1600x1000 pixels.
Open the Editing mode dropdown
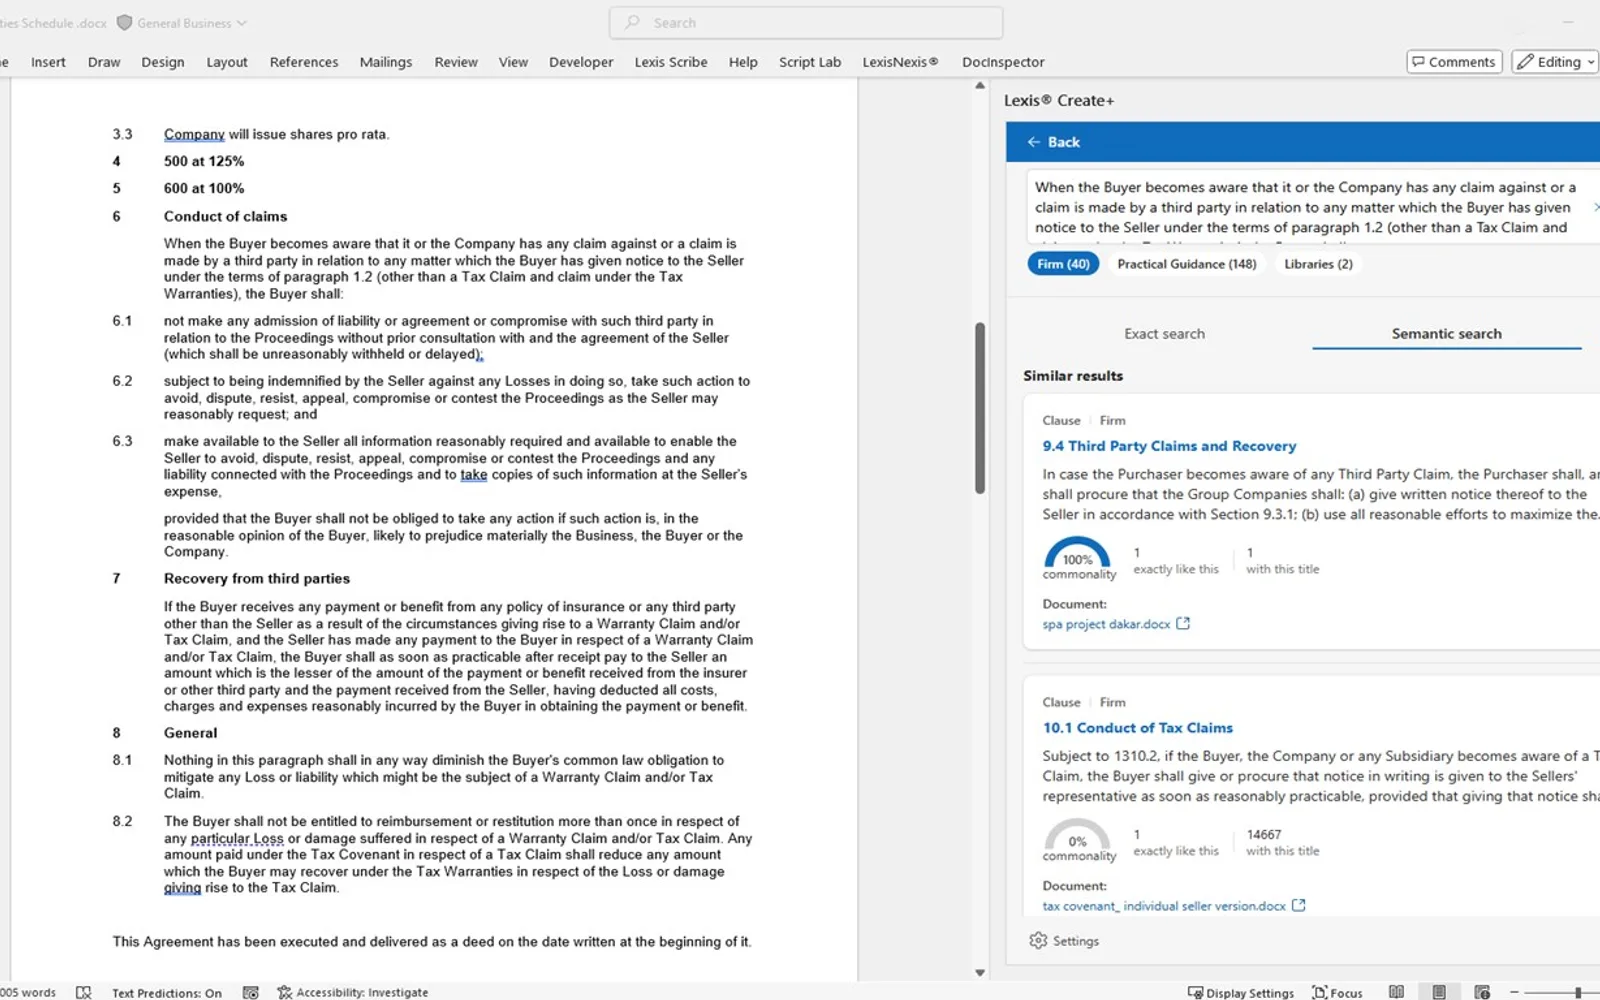[x=1555, y=62]
